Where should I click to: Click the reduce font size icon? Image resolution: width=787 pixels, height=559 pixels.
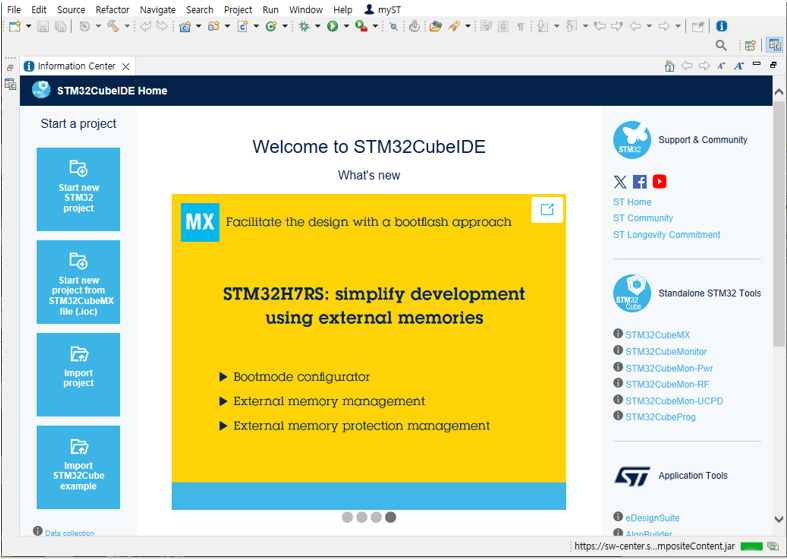point(721,66)
